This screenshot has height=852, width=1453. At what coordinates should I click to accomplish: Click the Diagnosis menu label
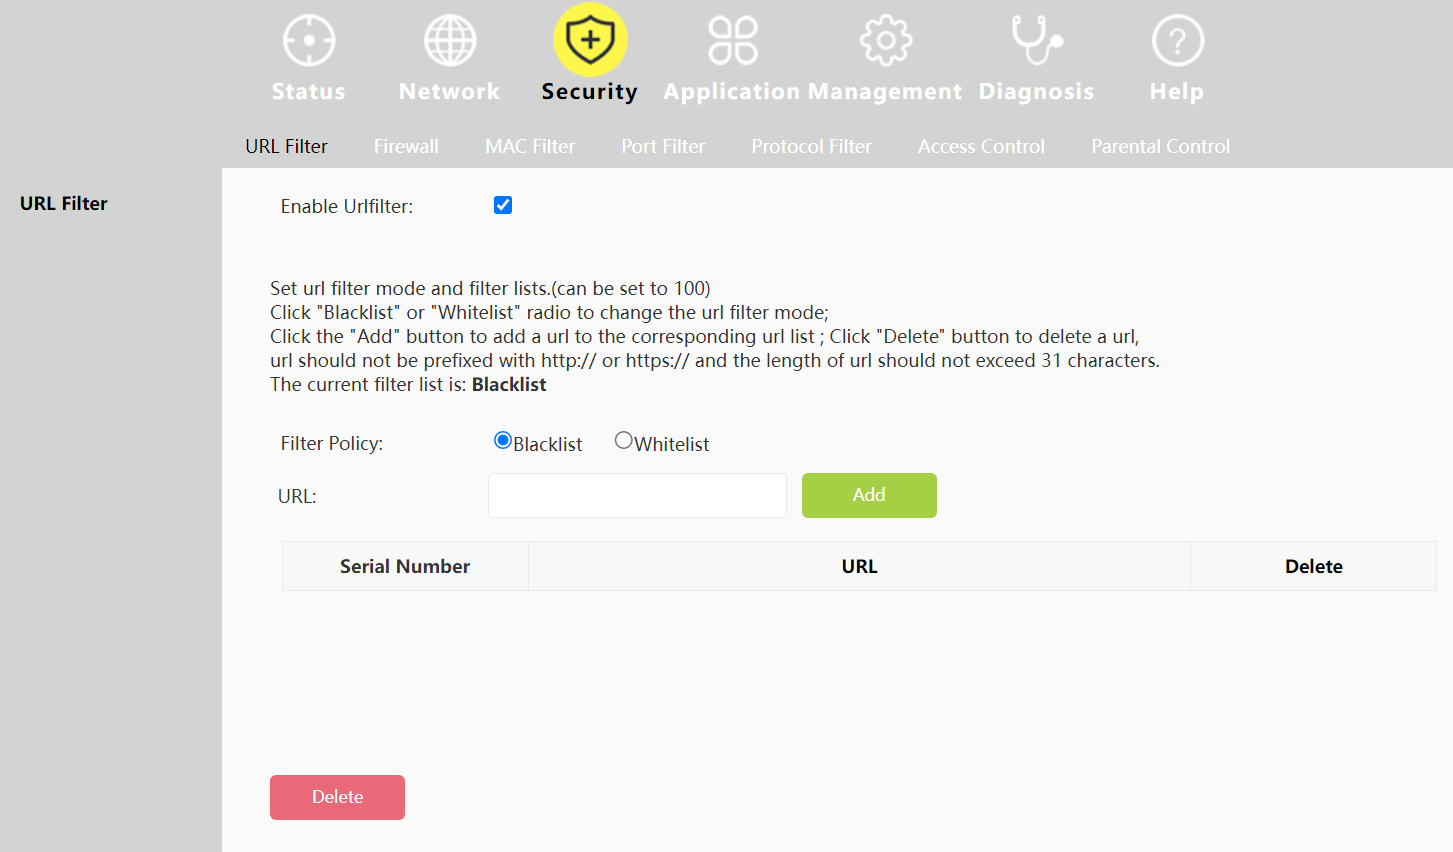pos(1036,91)
